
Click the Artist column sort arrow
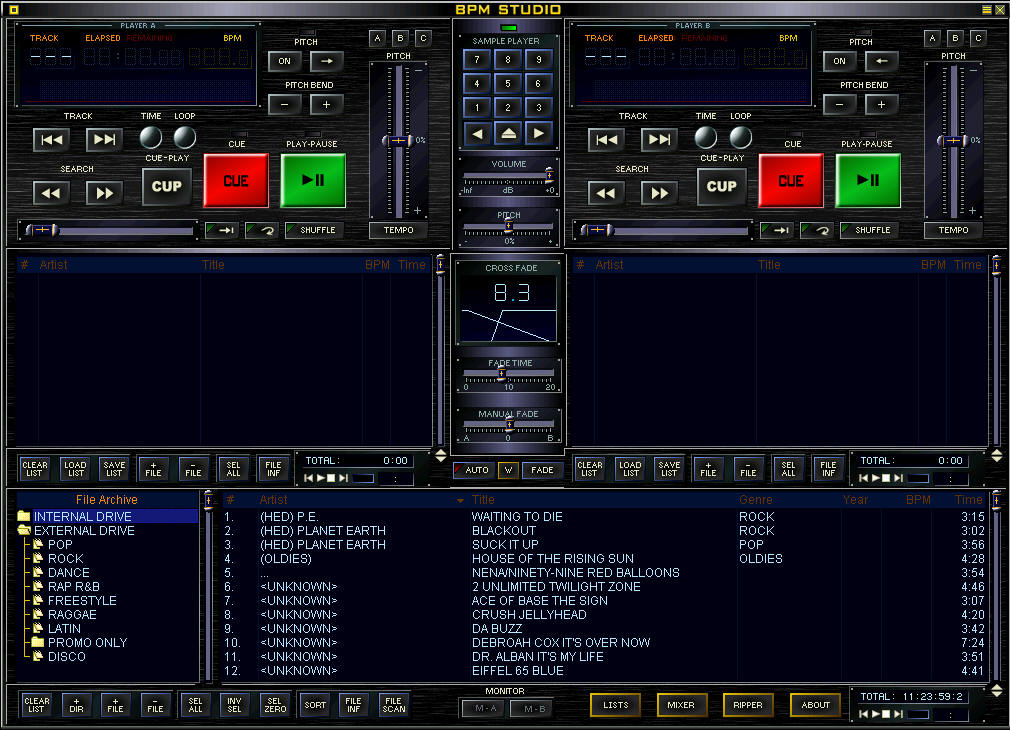coord(460,500)
